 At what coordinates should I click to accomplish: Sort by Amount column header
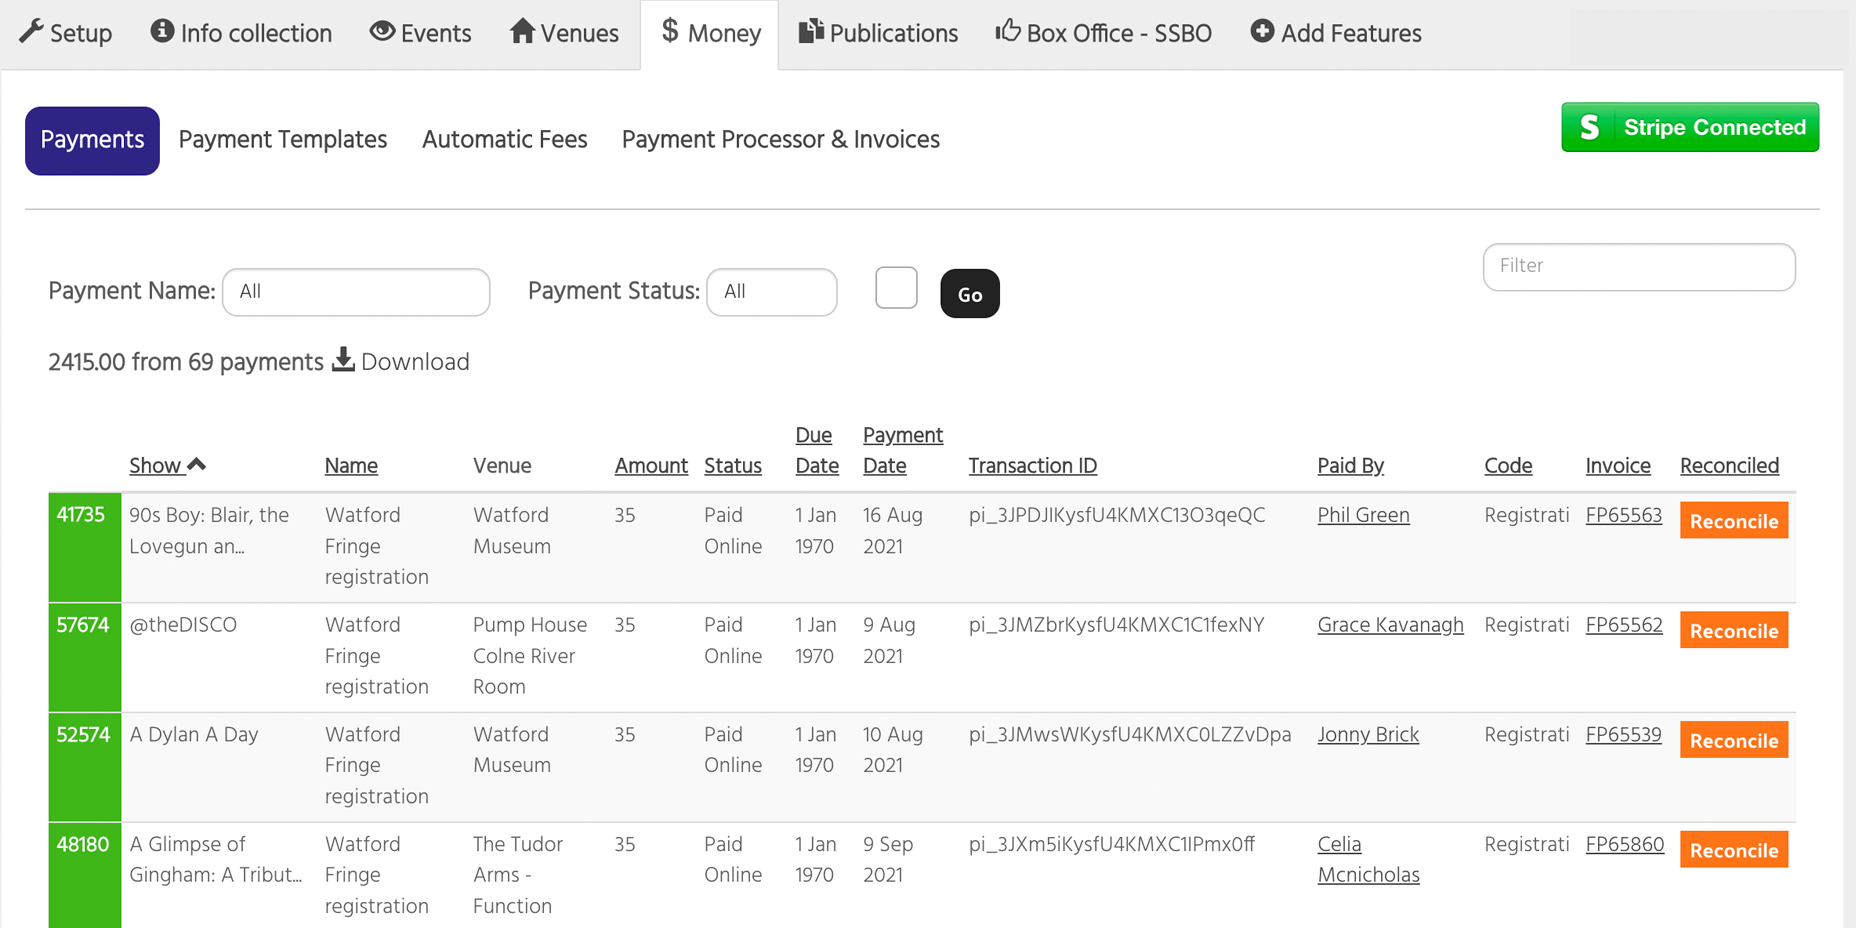coord(651,466)
